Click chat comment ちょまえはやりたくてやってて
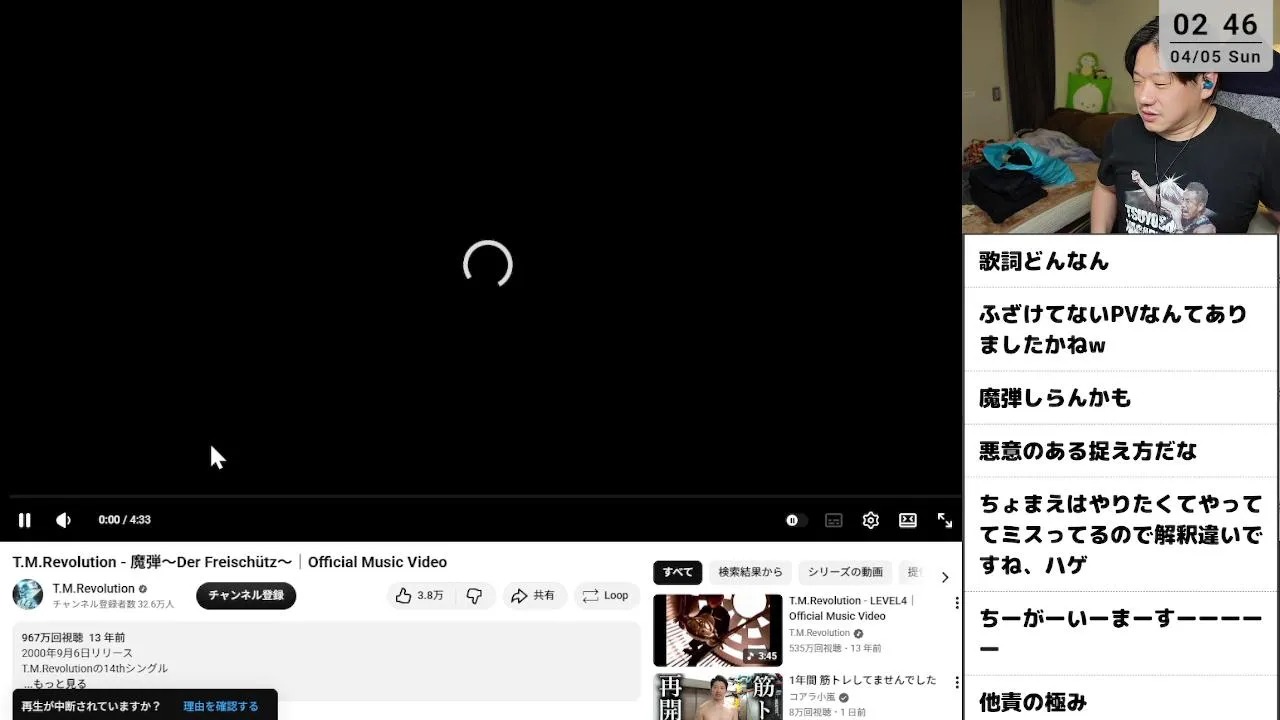The width and height of the screenshot is (1280, 720). click(1121, 535)
